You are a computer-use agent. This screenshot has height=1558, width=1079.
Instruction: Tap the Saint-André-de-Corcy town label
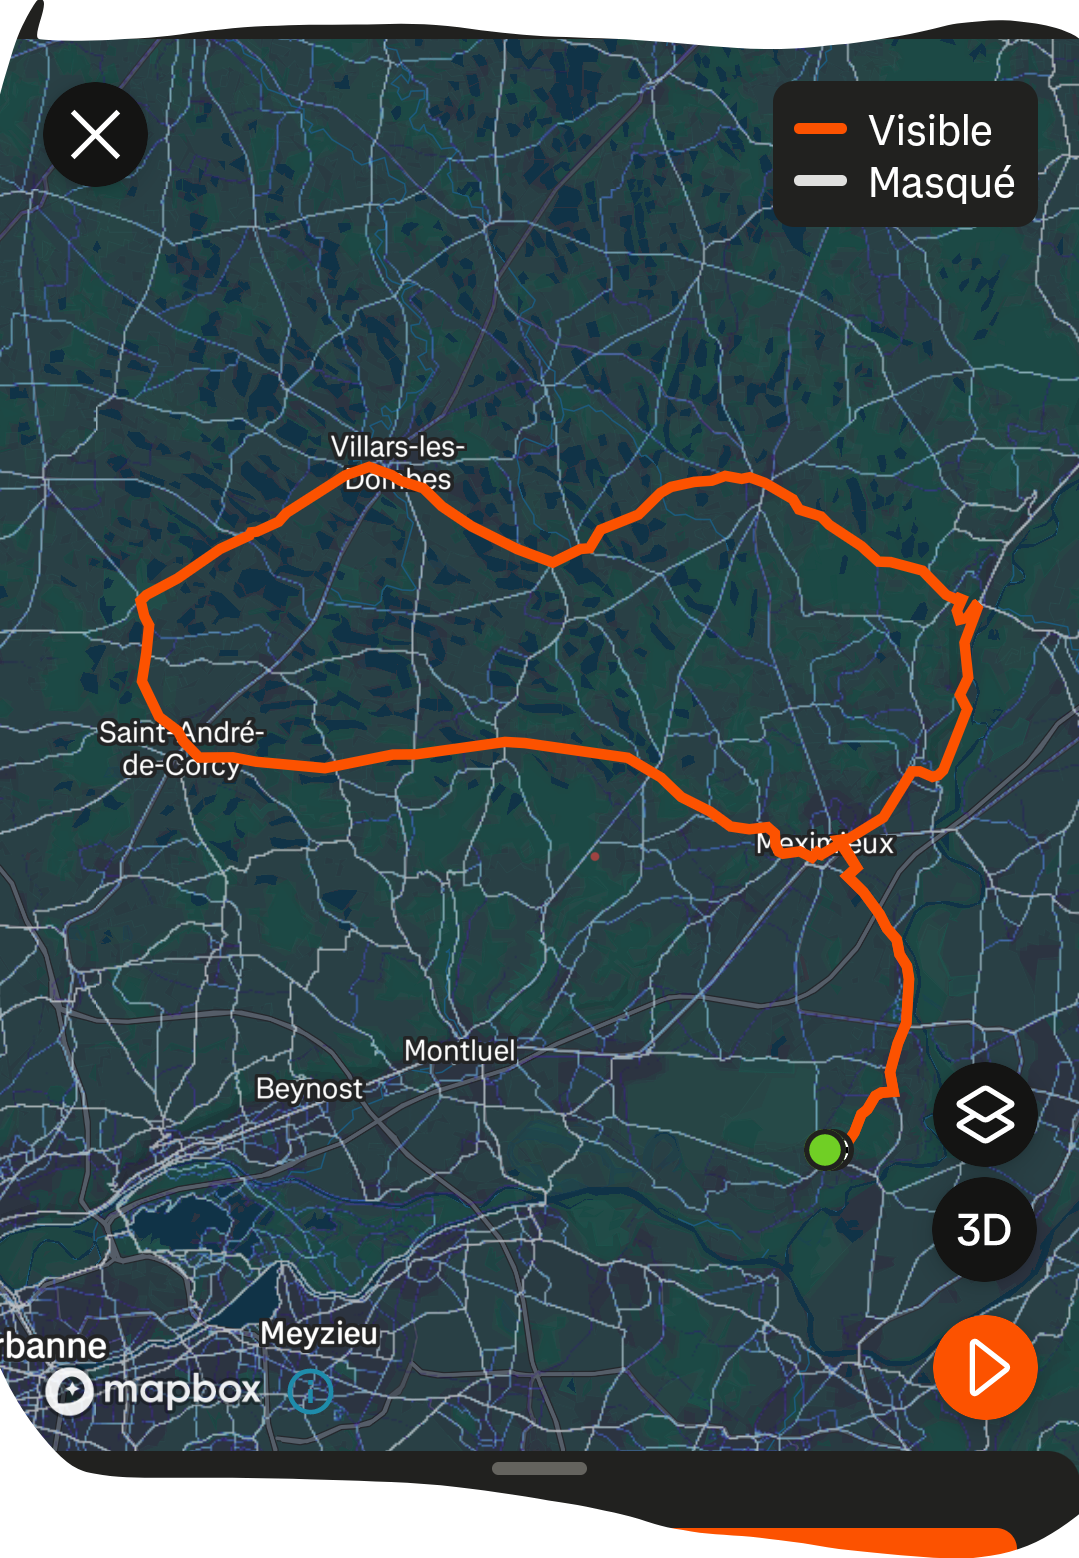(181, 748)
